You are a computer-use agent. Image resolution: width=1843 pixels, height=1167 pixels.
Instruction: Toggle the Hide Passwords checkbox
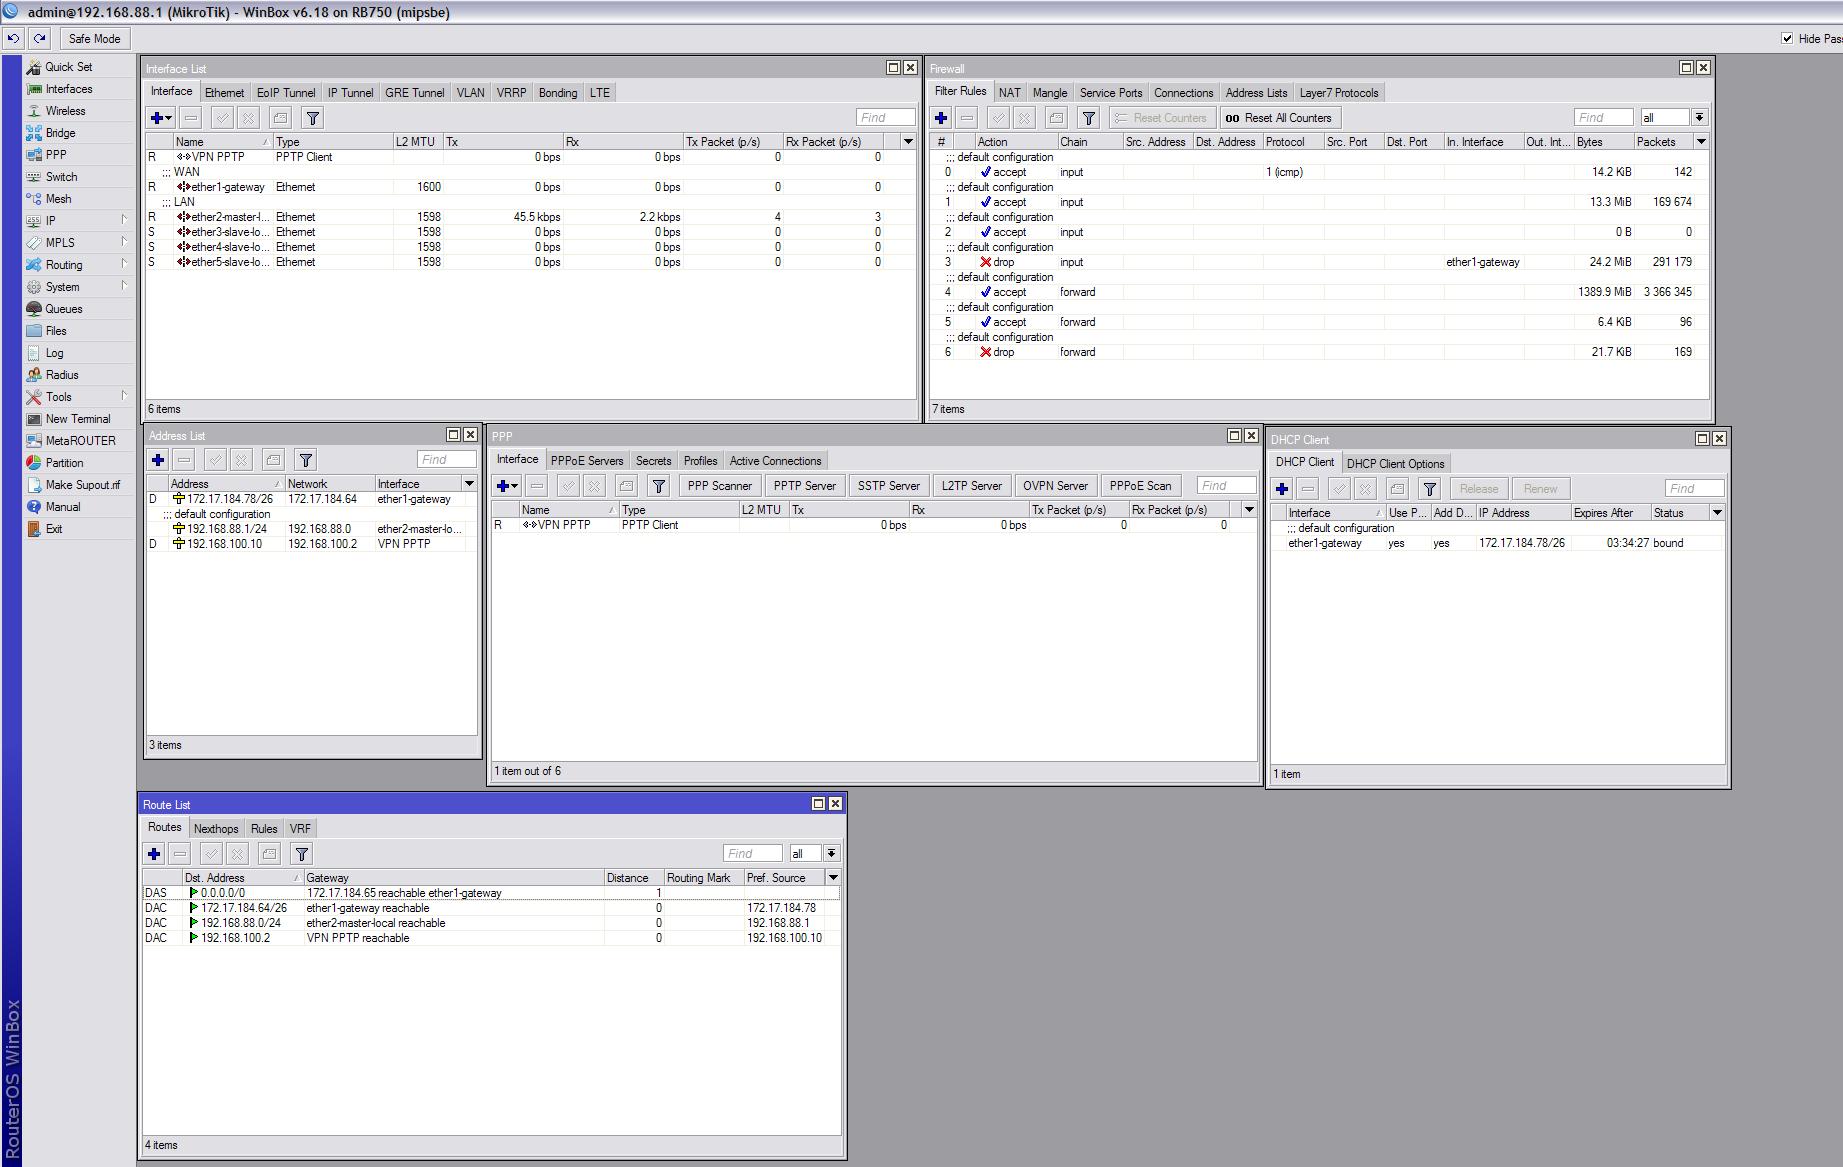click(x=1787, y=38)
